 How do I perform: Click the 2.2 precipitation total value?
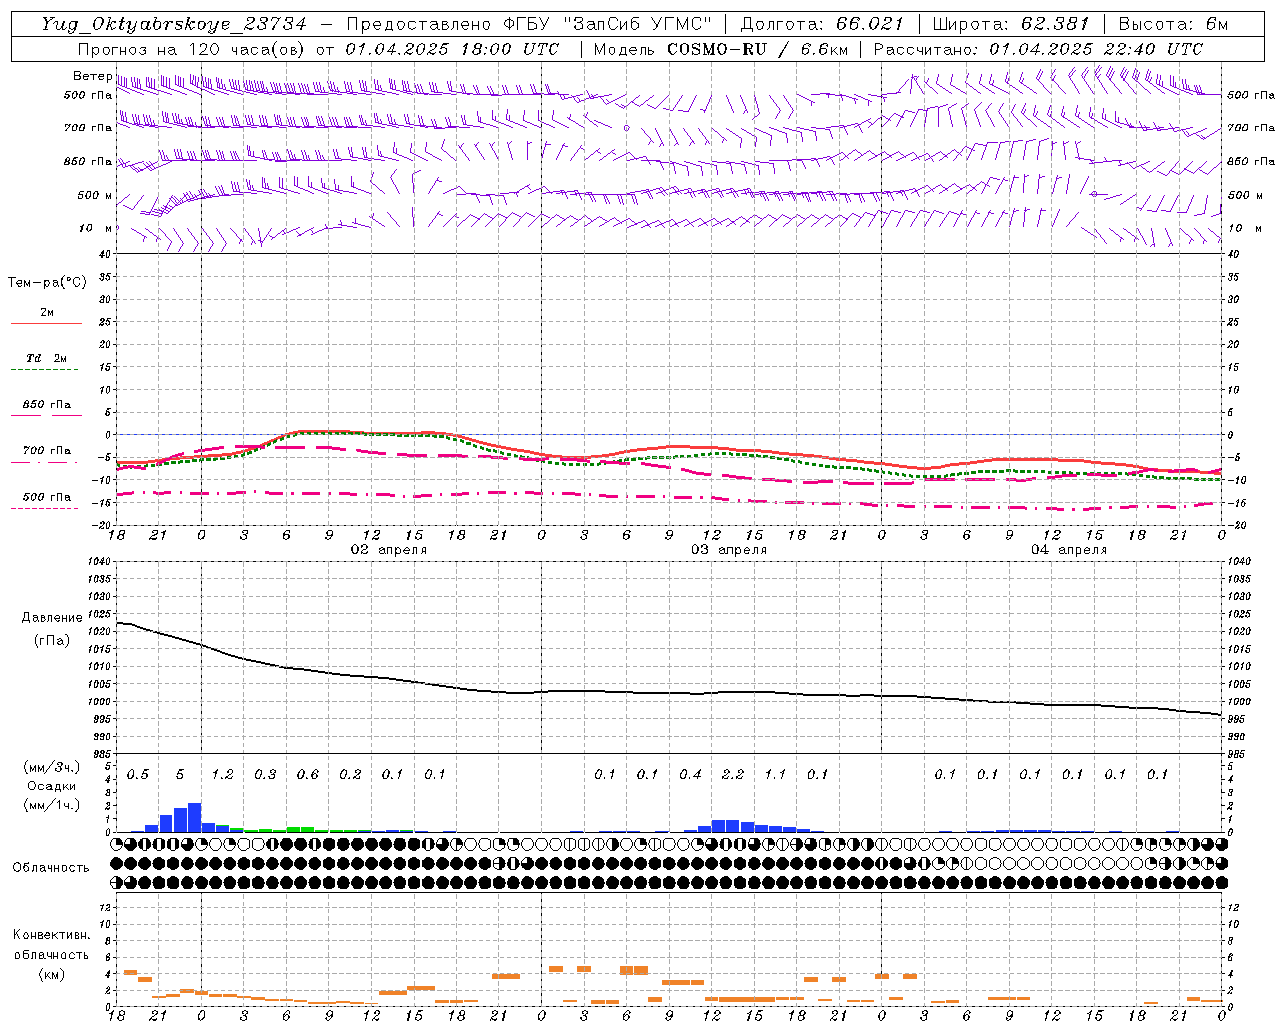(x=733, y=775)
